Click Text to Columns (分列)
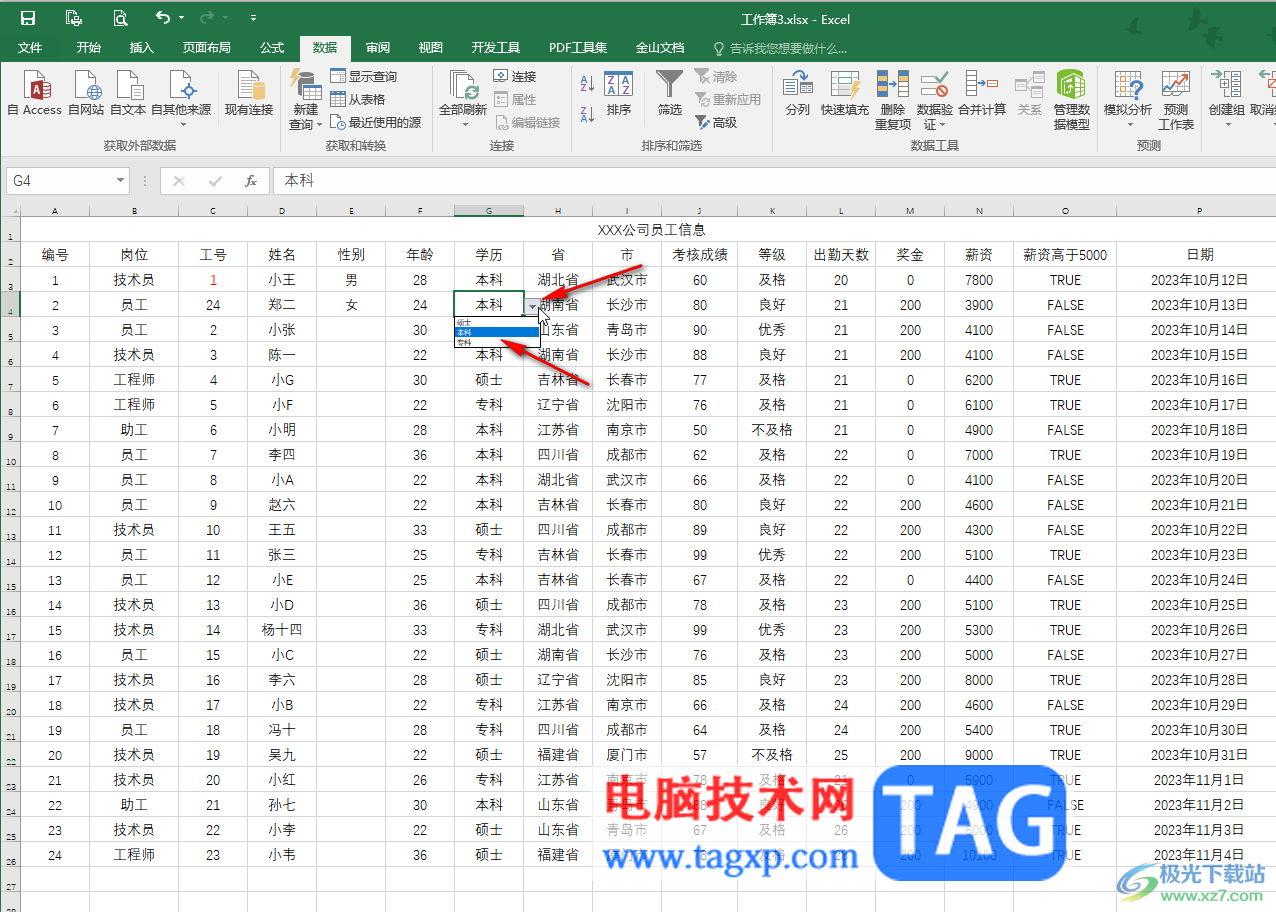 [x=797, y=94]
